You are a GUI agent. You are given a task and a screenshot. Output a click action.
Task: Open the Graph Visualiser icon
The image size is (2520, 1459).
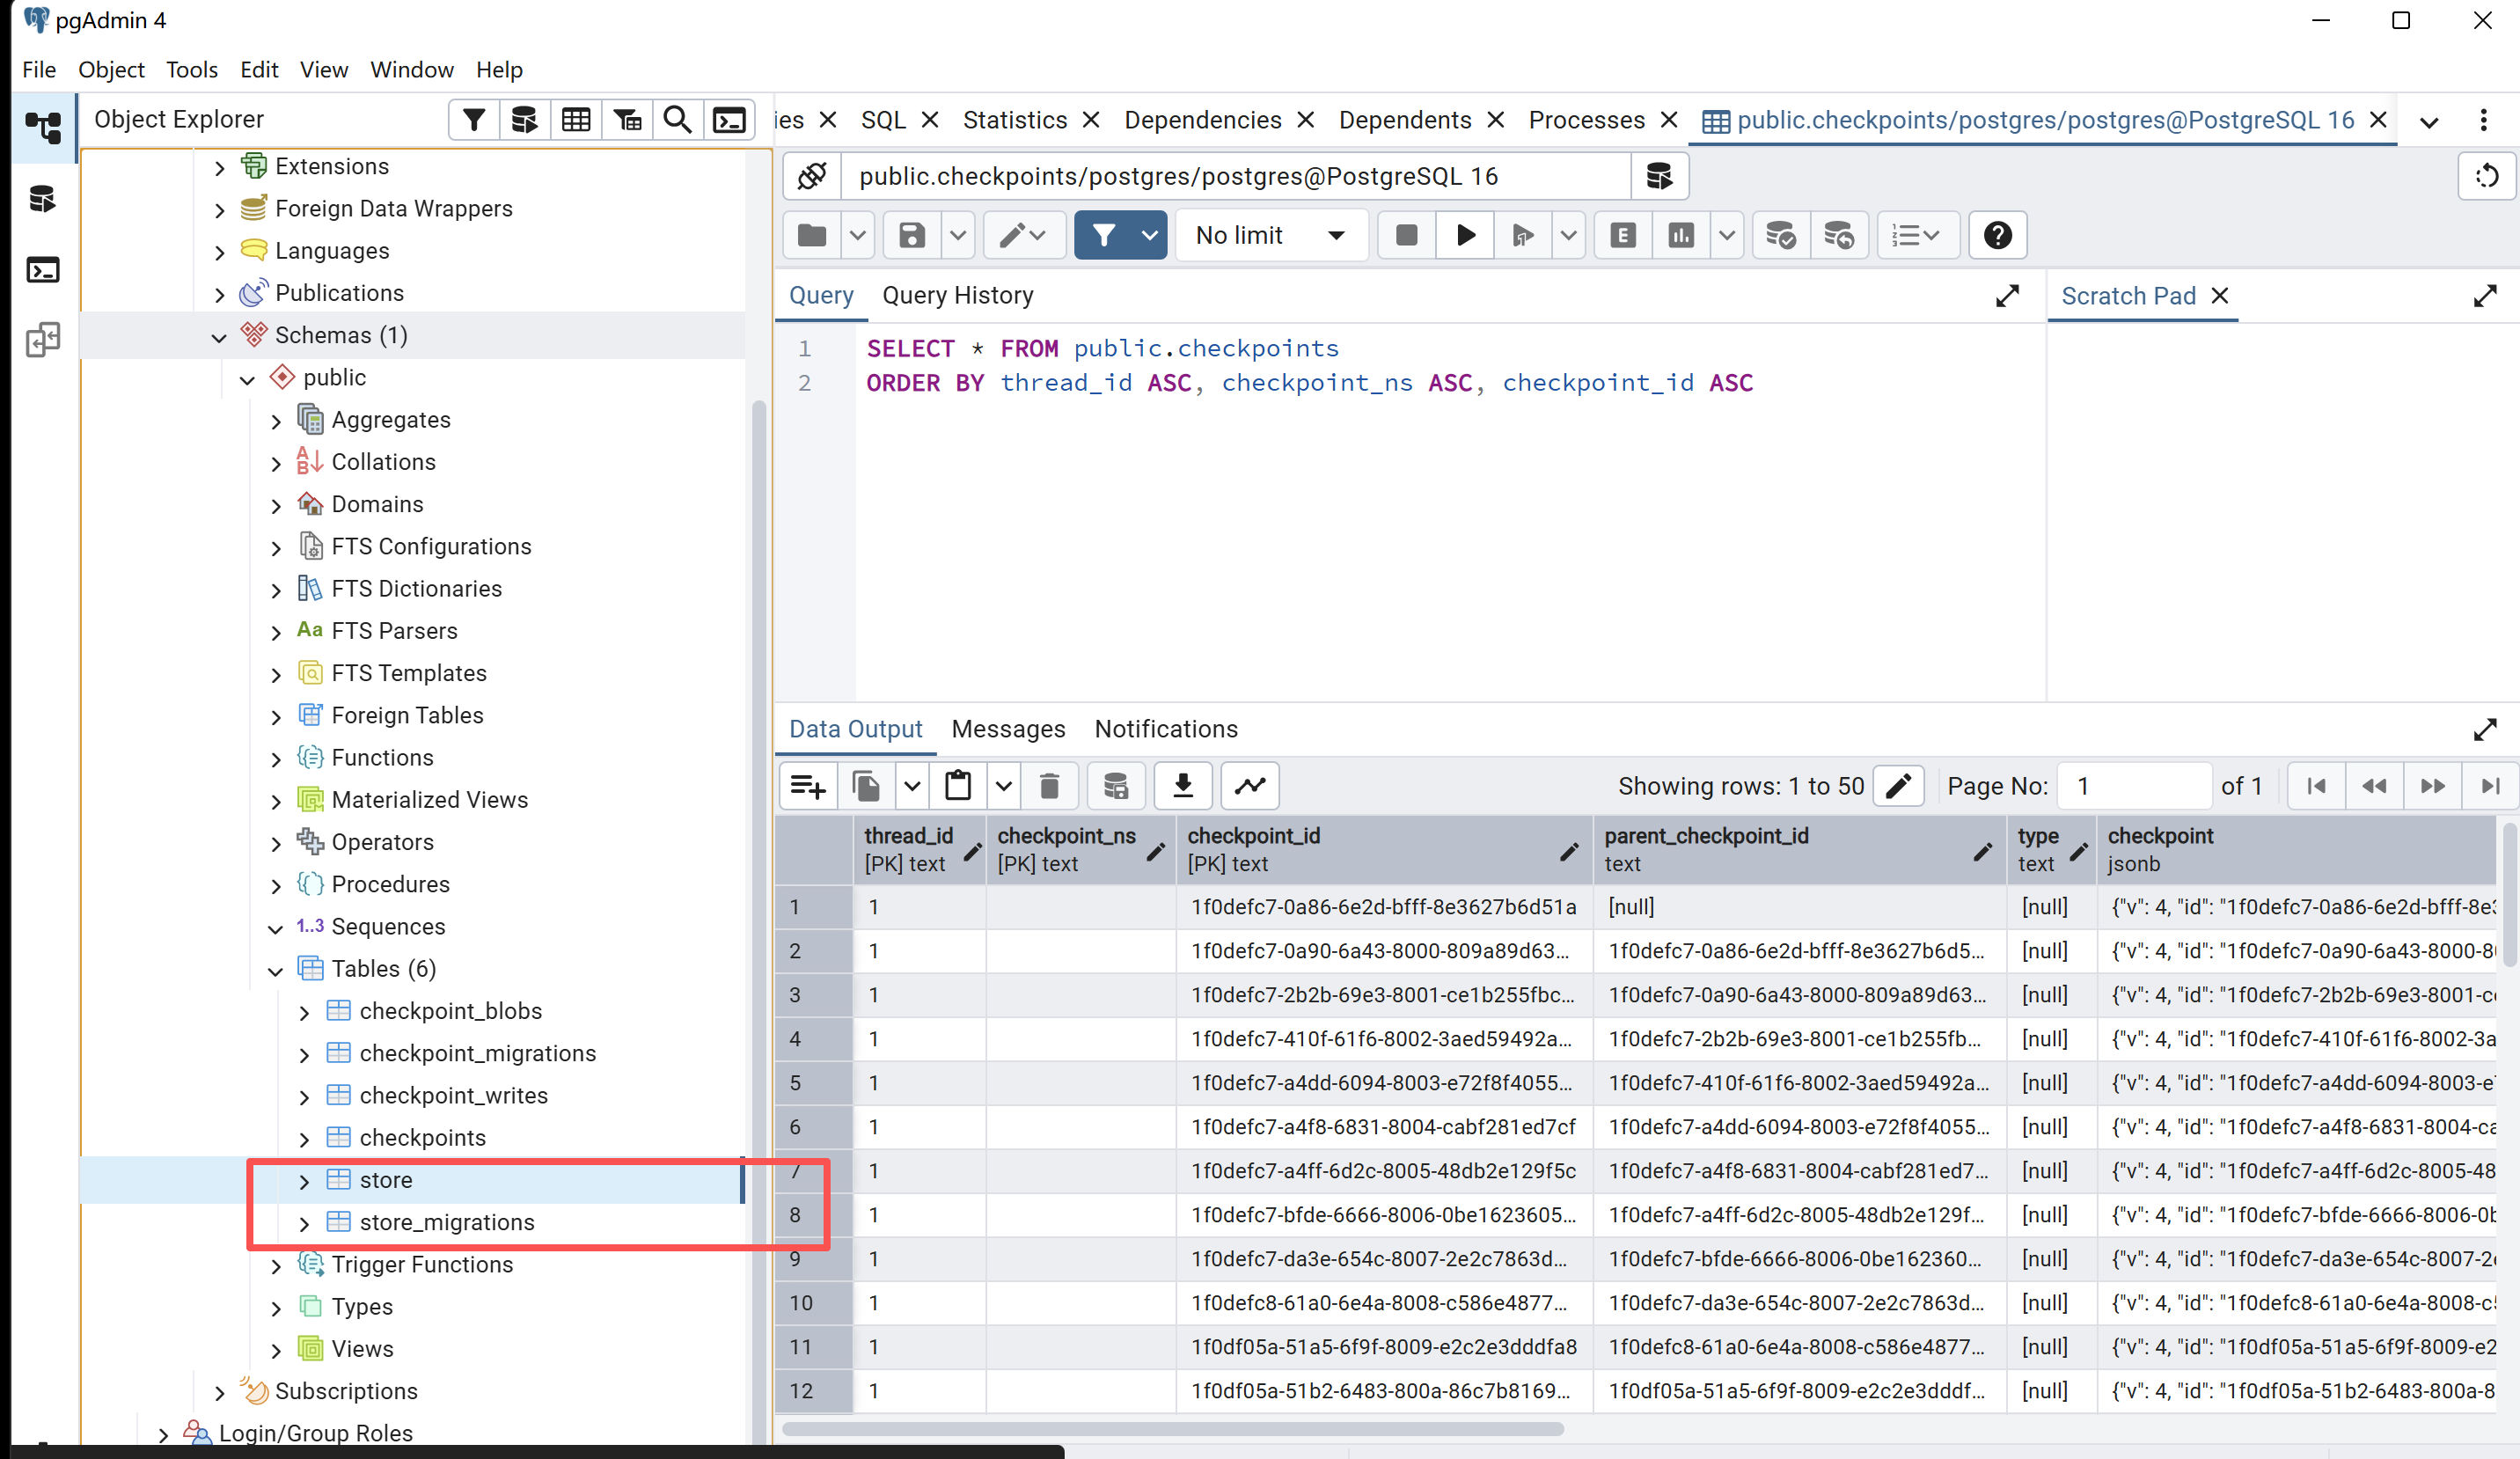[x=1250, y=786]
